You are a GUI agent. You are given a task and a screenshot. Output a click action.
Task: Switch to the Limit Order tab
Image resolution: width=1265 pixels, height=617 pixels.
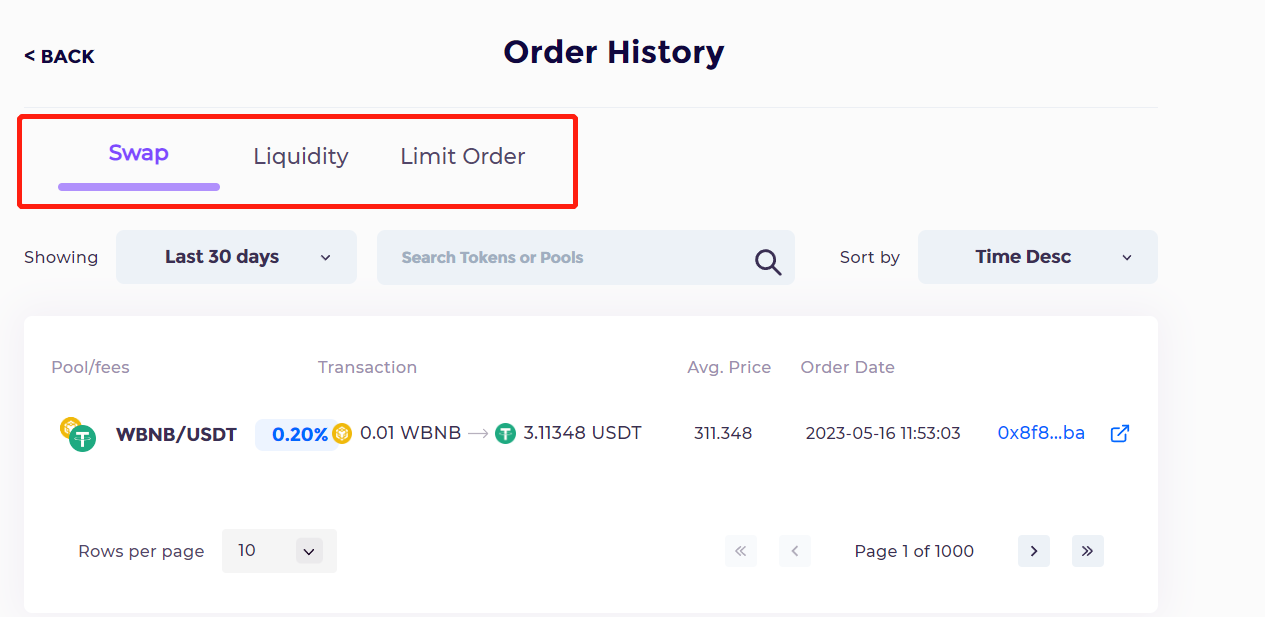tap(463, 156)
